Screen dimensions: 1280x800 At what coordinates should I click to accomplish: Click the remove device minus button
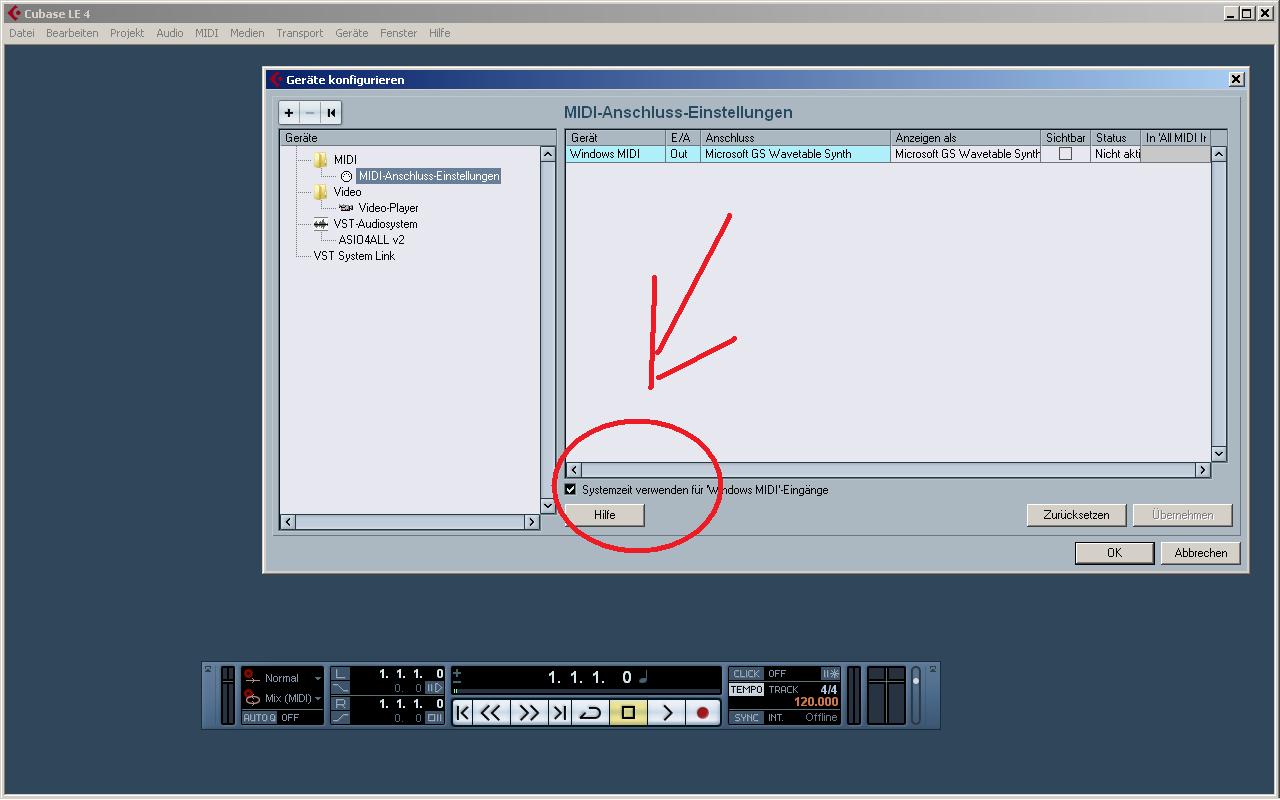[x=310, y=113]
